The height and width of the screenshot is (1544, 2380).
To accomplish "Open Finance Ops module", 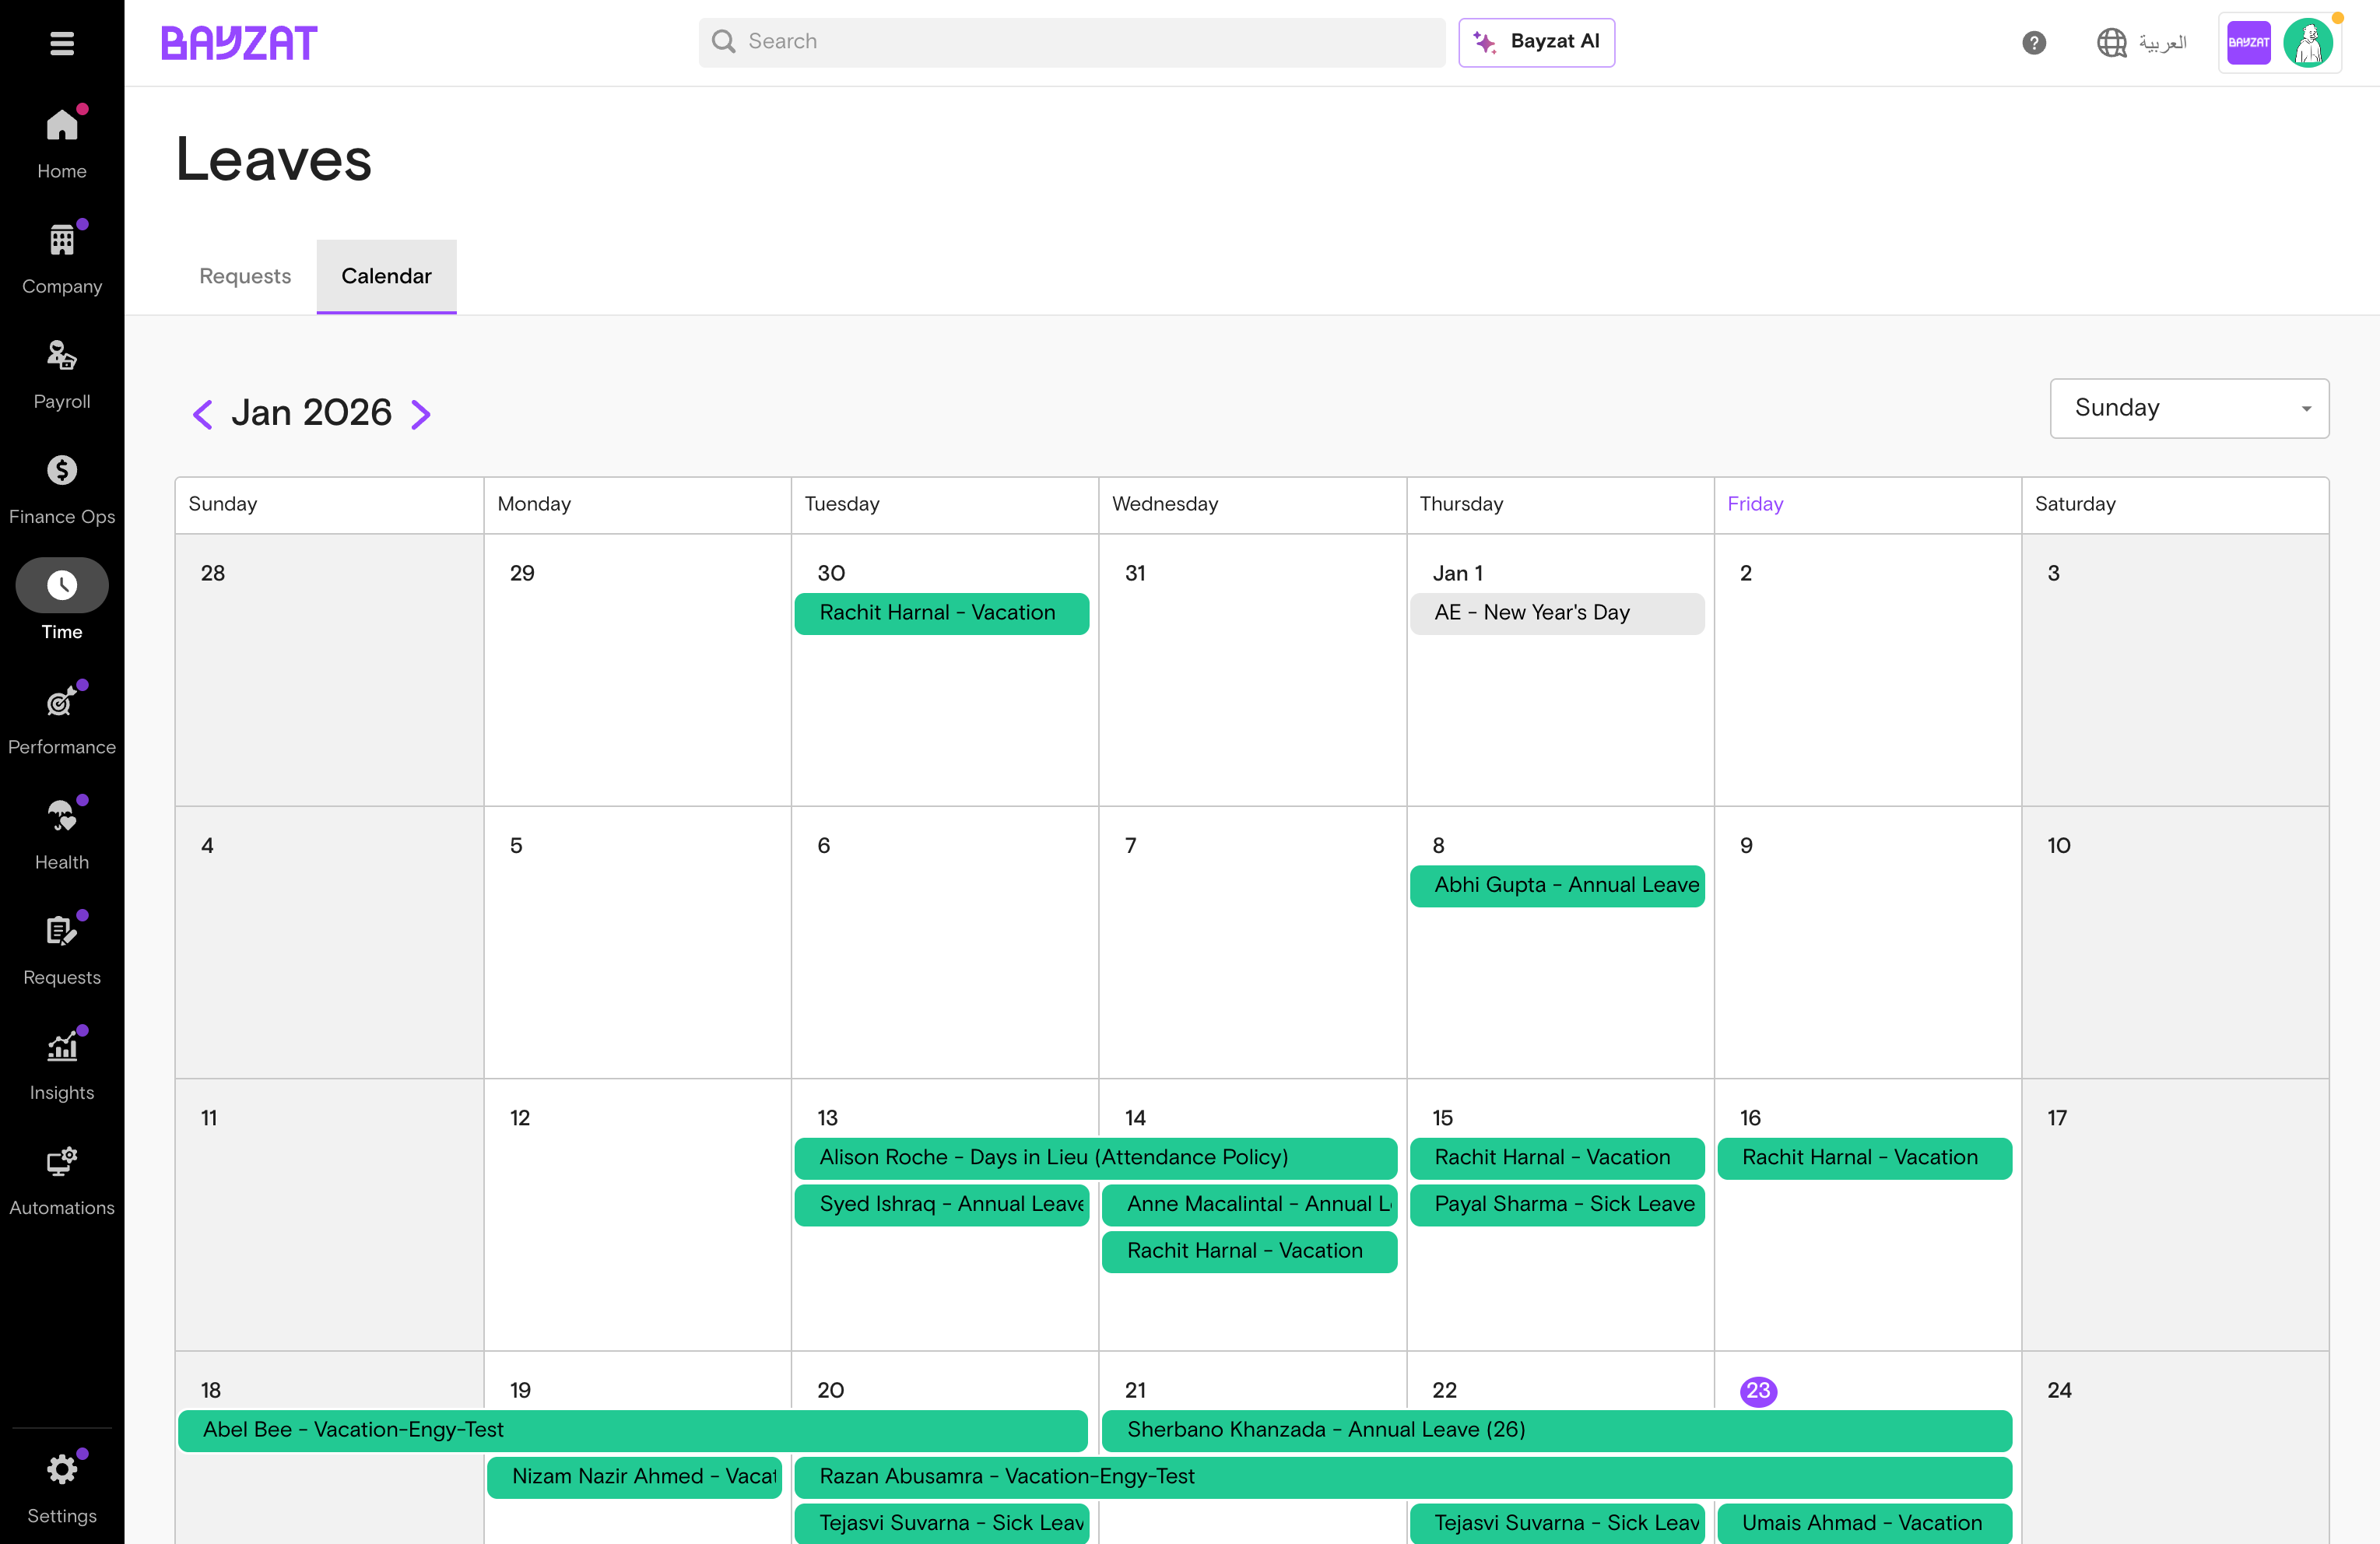I will click(62, 488).
